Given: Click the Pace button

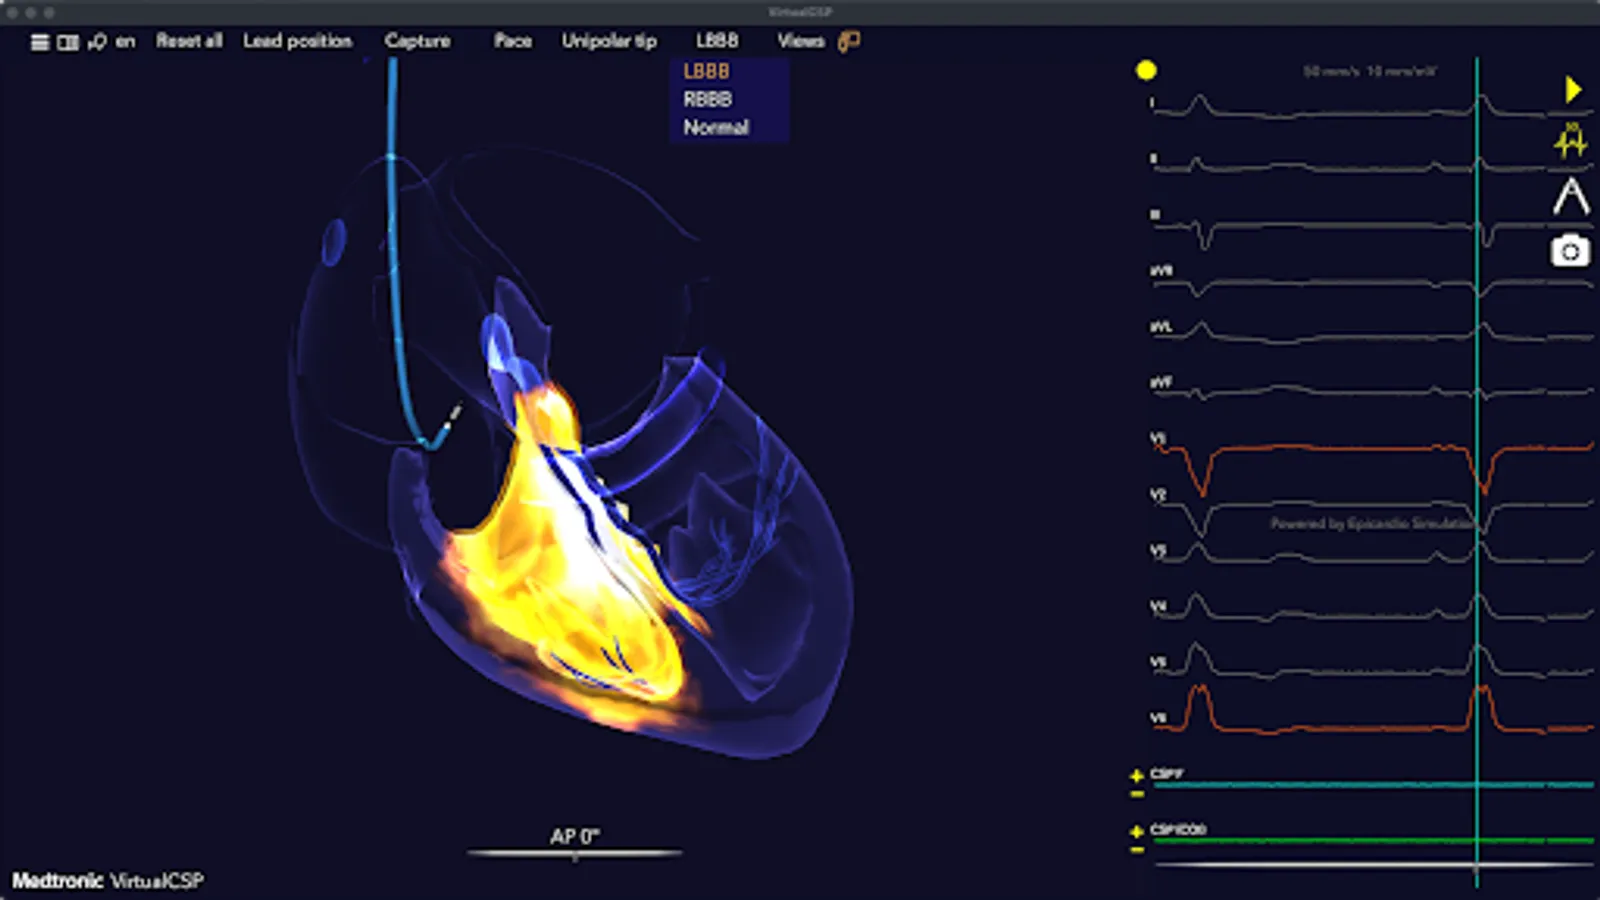Looking at the screenshot, I should [512, 42].
